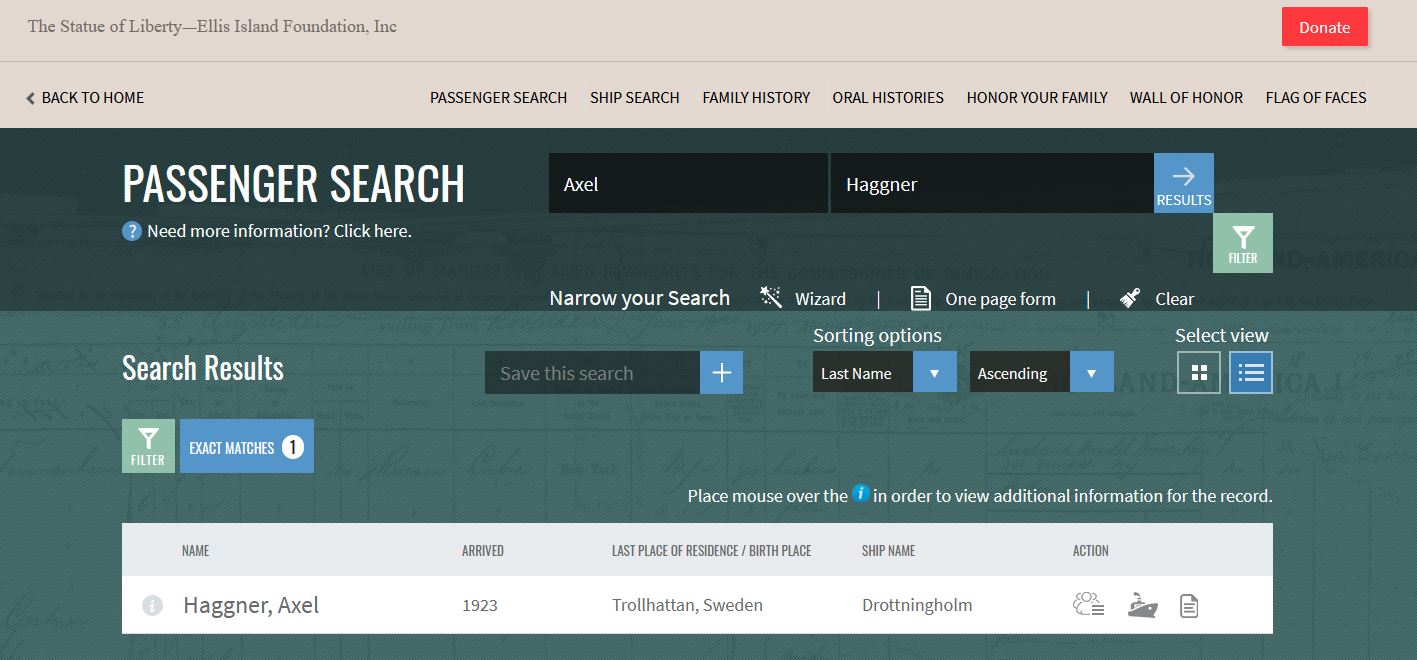Screen dimensions: 1417x660
Task: Click the Arrived column header
Action: click(483, 551)
